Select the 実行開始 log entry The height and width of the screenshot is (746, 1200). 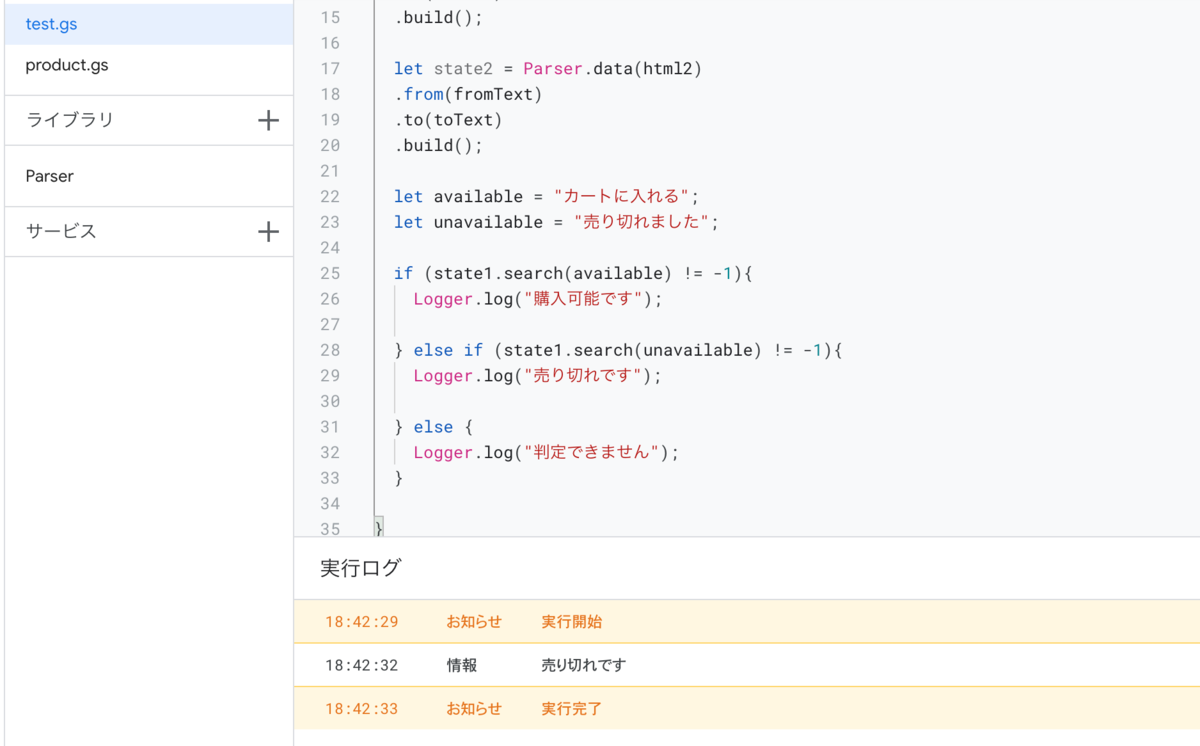572,622
